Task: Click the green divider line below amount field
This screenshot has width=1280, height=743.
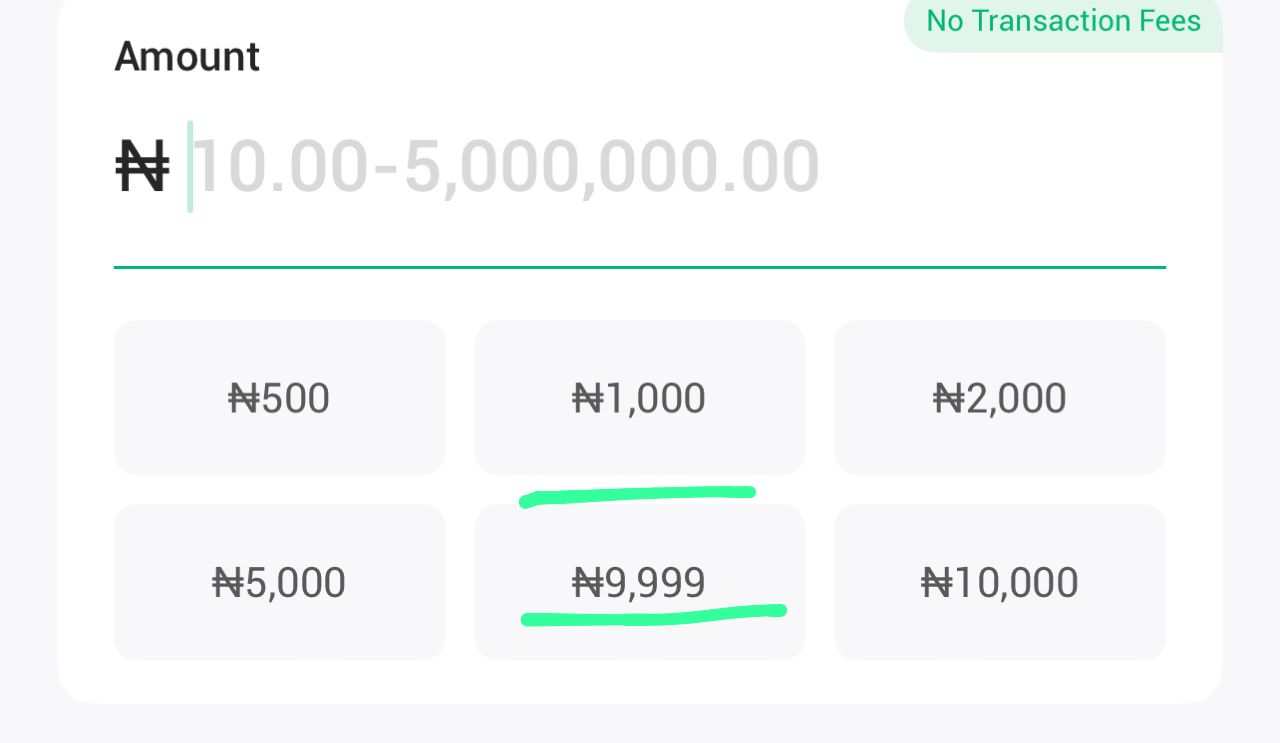Action: pos(639,268)
